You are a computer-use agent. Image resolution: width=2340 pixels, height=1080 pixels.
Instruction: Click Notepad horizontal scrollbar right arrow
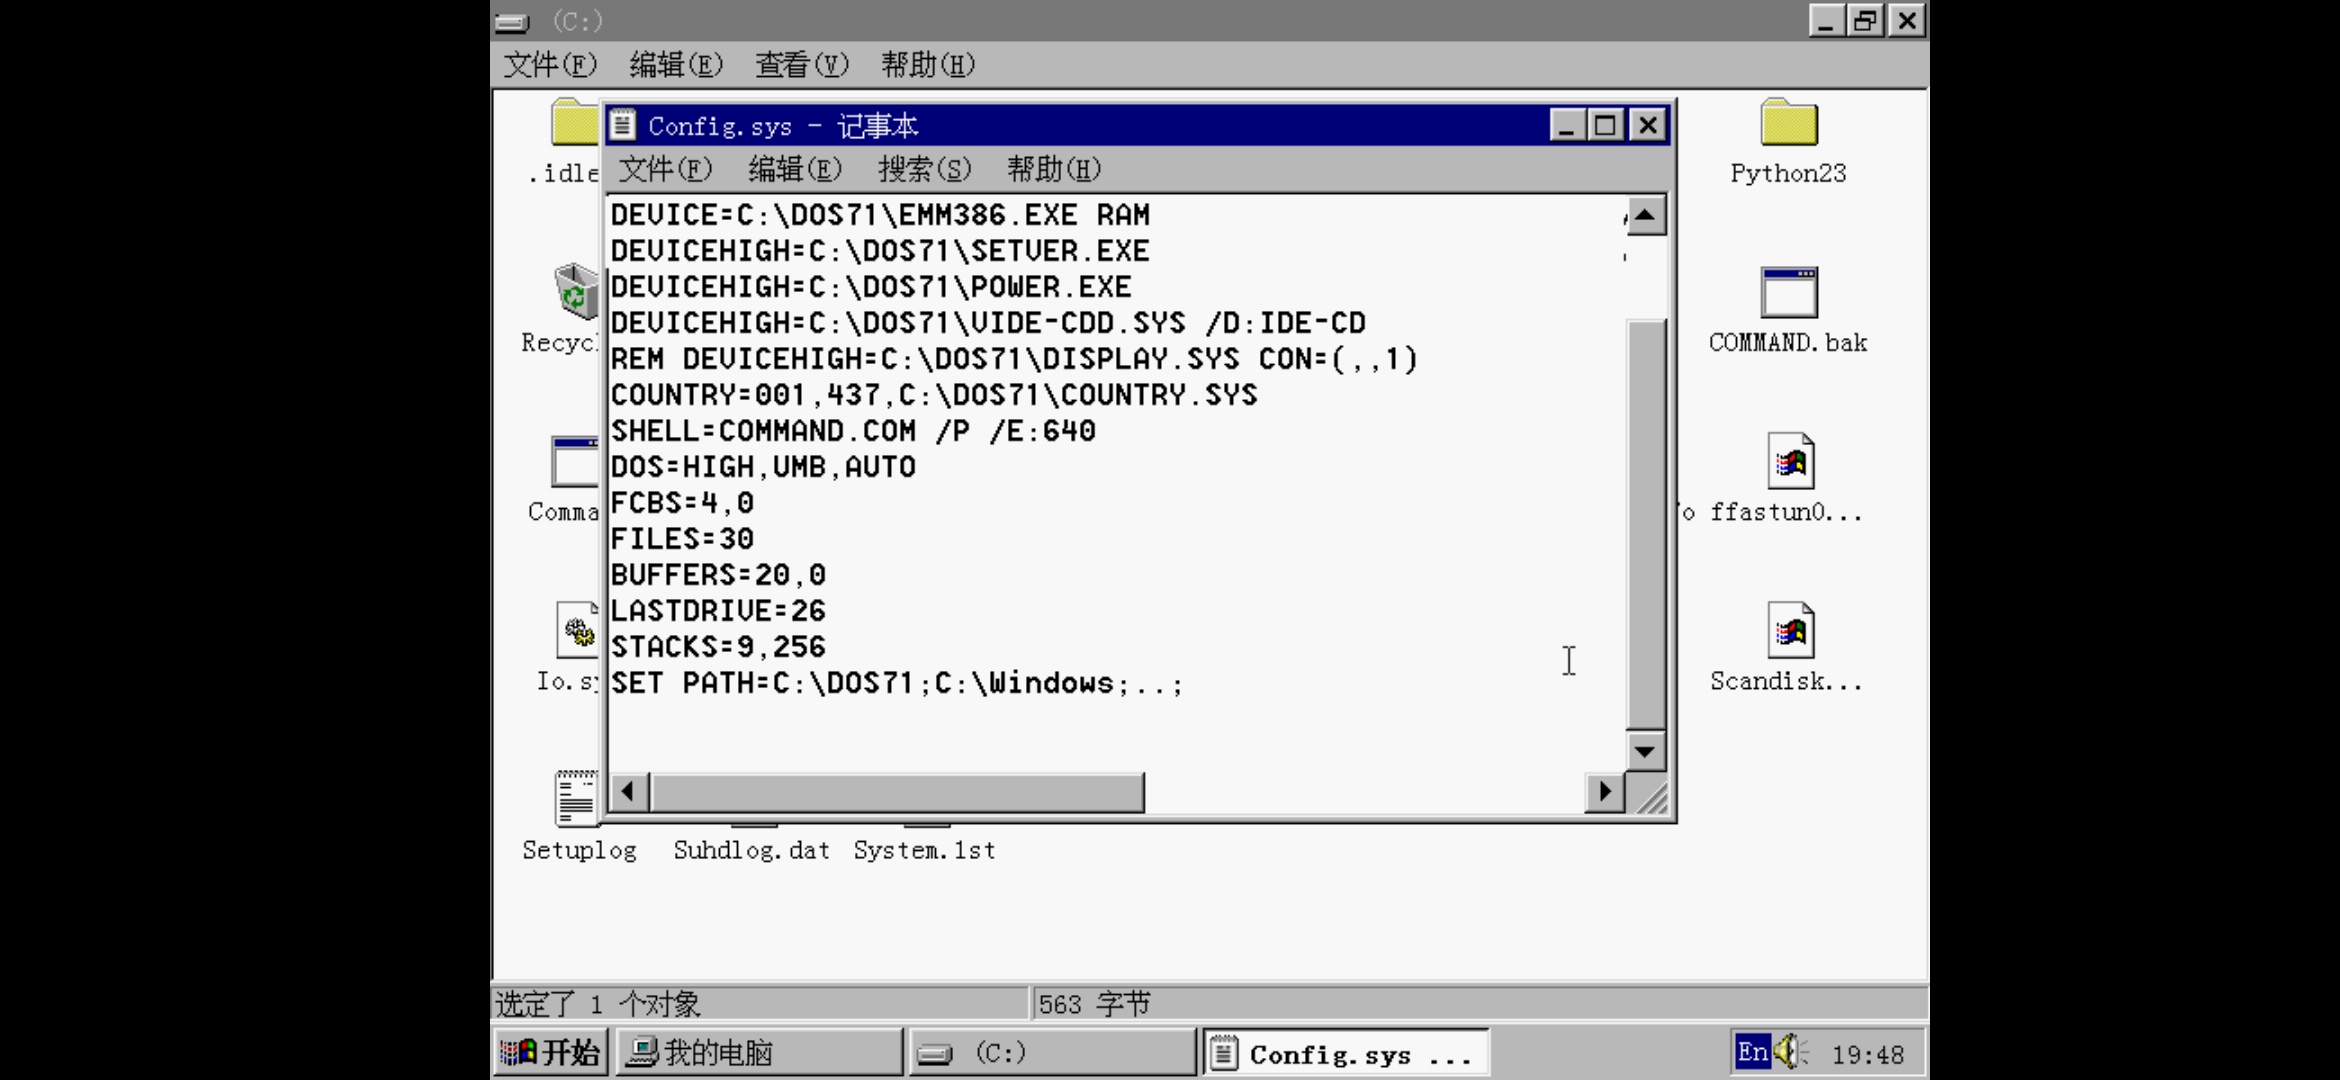[x=1604, y=792]
